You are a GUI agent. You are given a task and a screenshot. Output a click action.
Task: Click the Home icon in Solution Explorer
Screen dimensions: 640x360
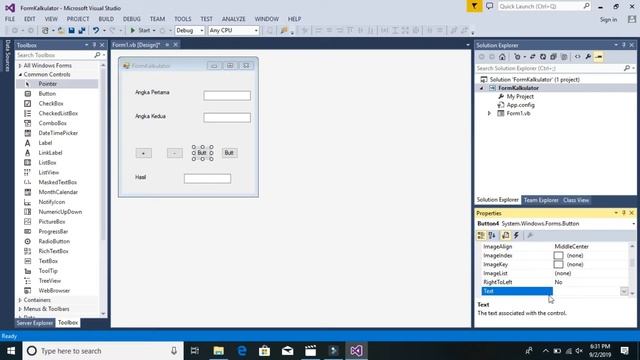(502, 57)
